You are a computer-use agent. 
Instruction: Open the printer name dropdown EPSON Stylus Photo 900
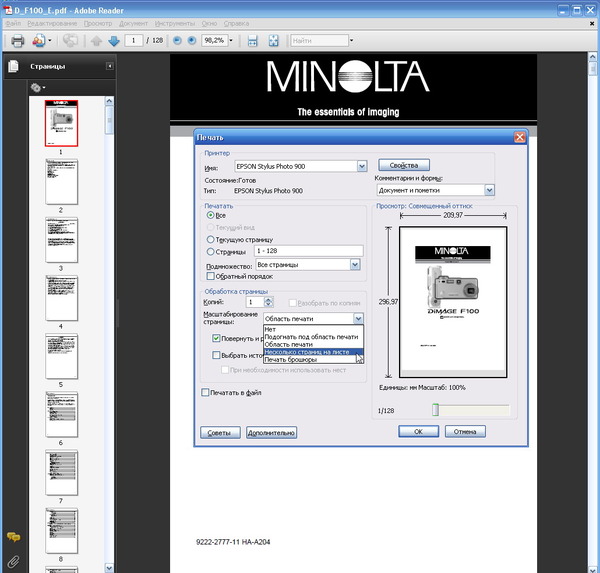(x=362, y=166)
